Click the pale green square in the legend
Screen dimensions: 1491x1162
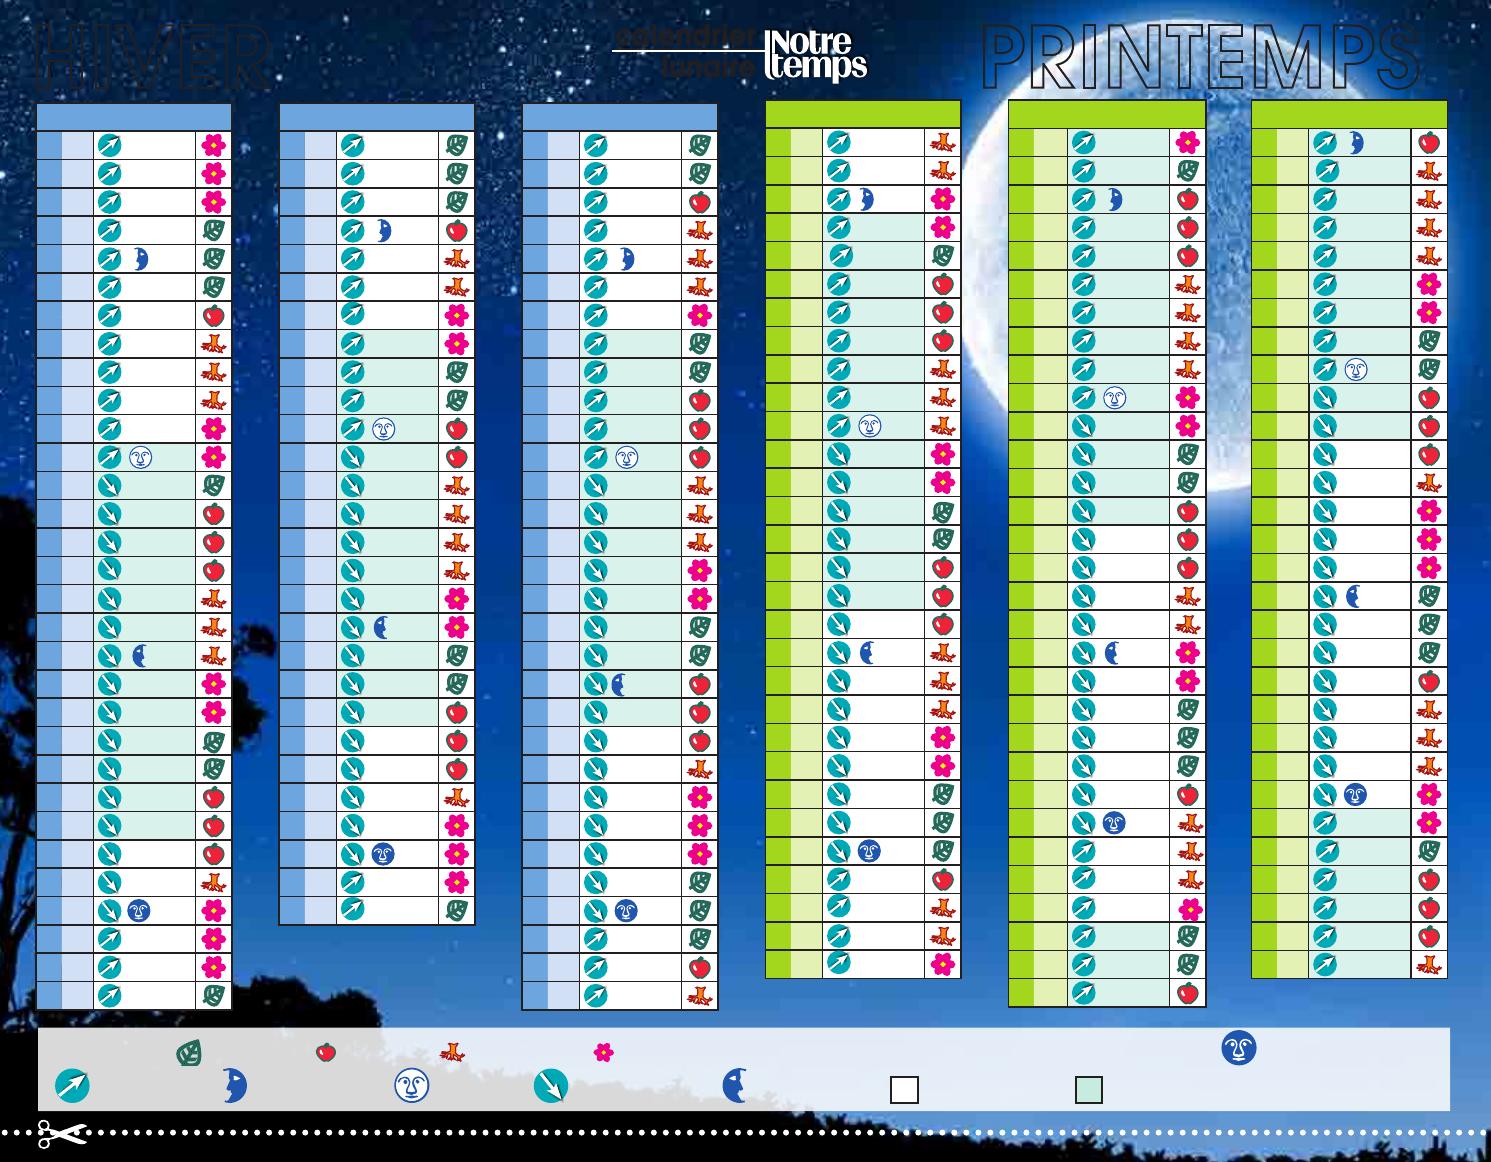[x=1088, y=1089]
